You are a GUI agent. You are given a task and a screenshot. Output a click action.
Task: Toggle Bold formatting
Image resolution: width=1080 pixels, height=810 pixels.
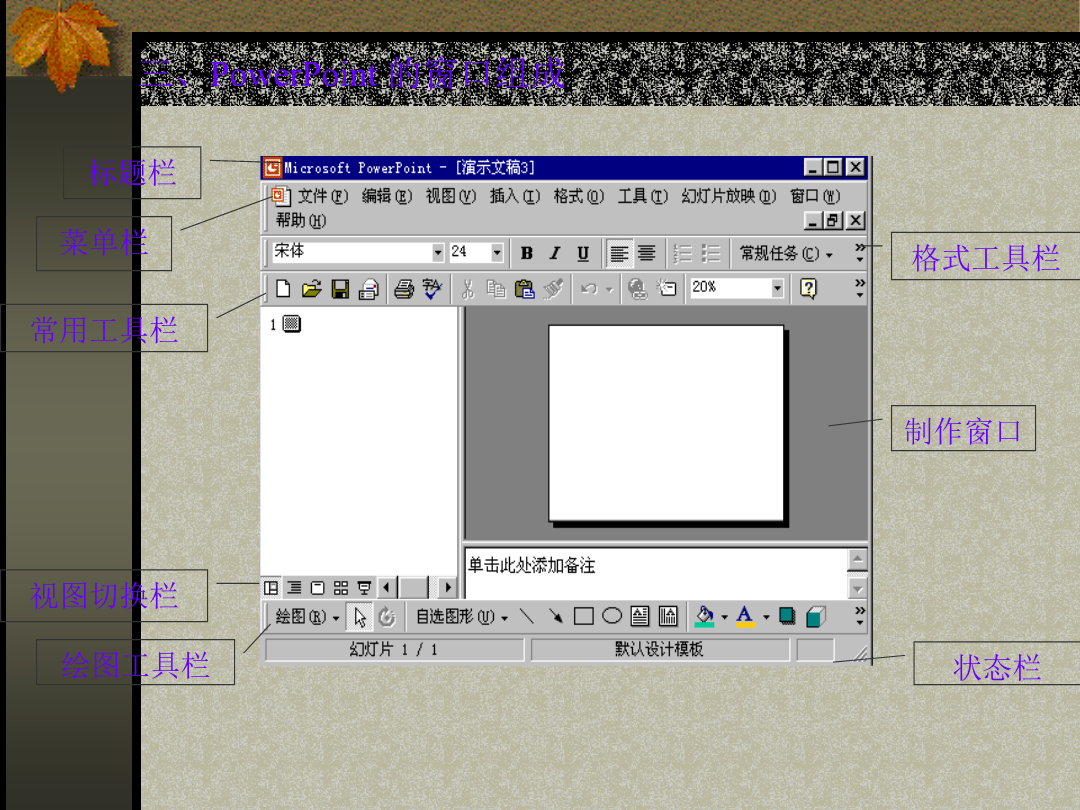click(x=527, y=253)
